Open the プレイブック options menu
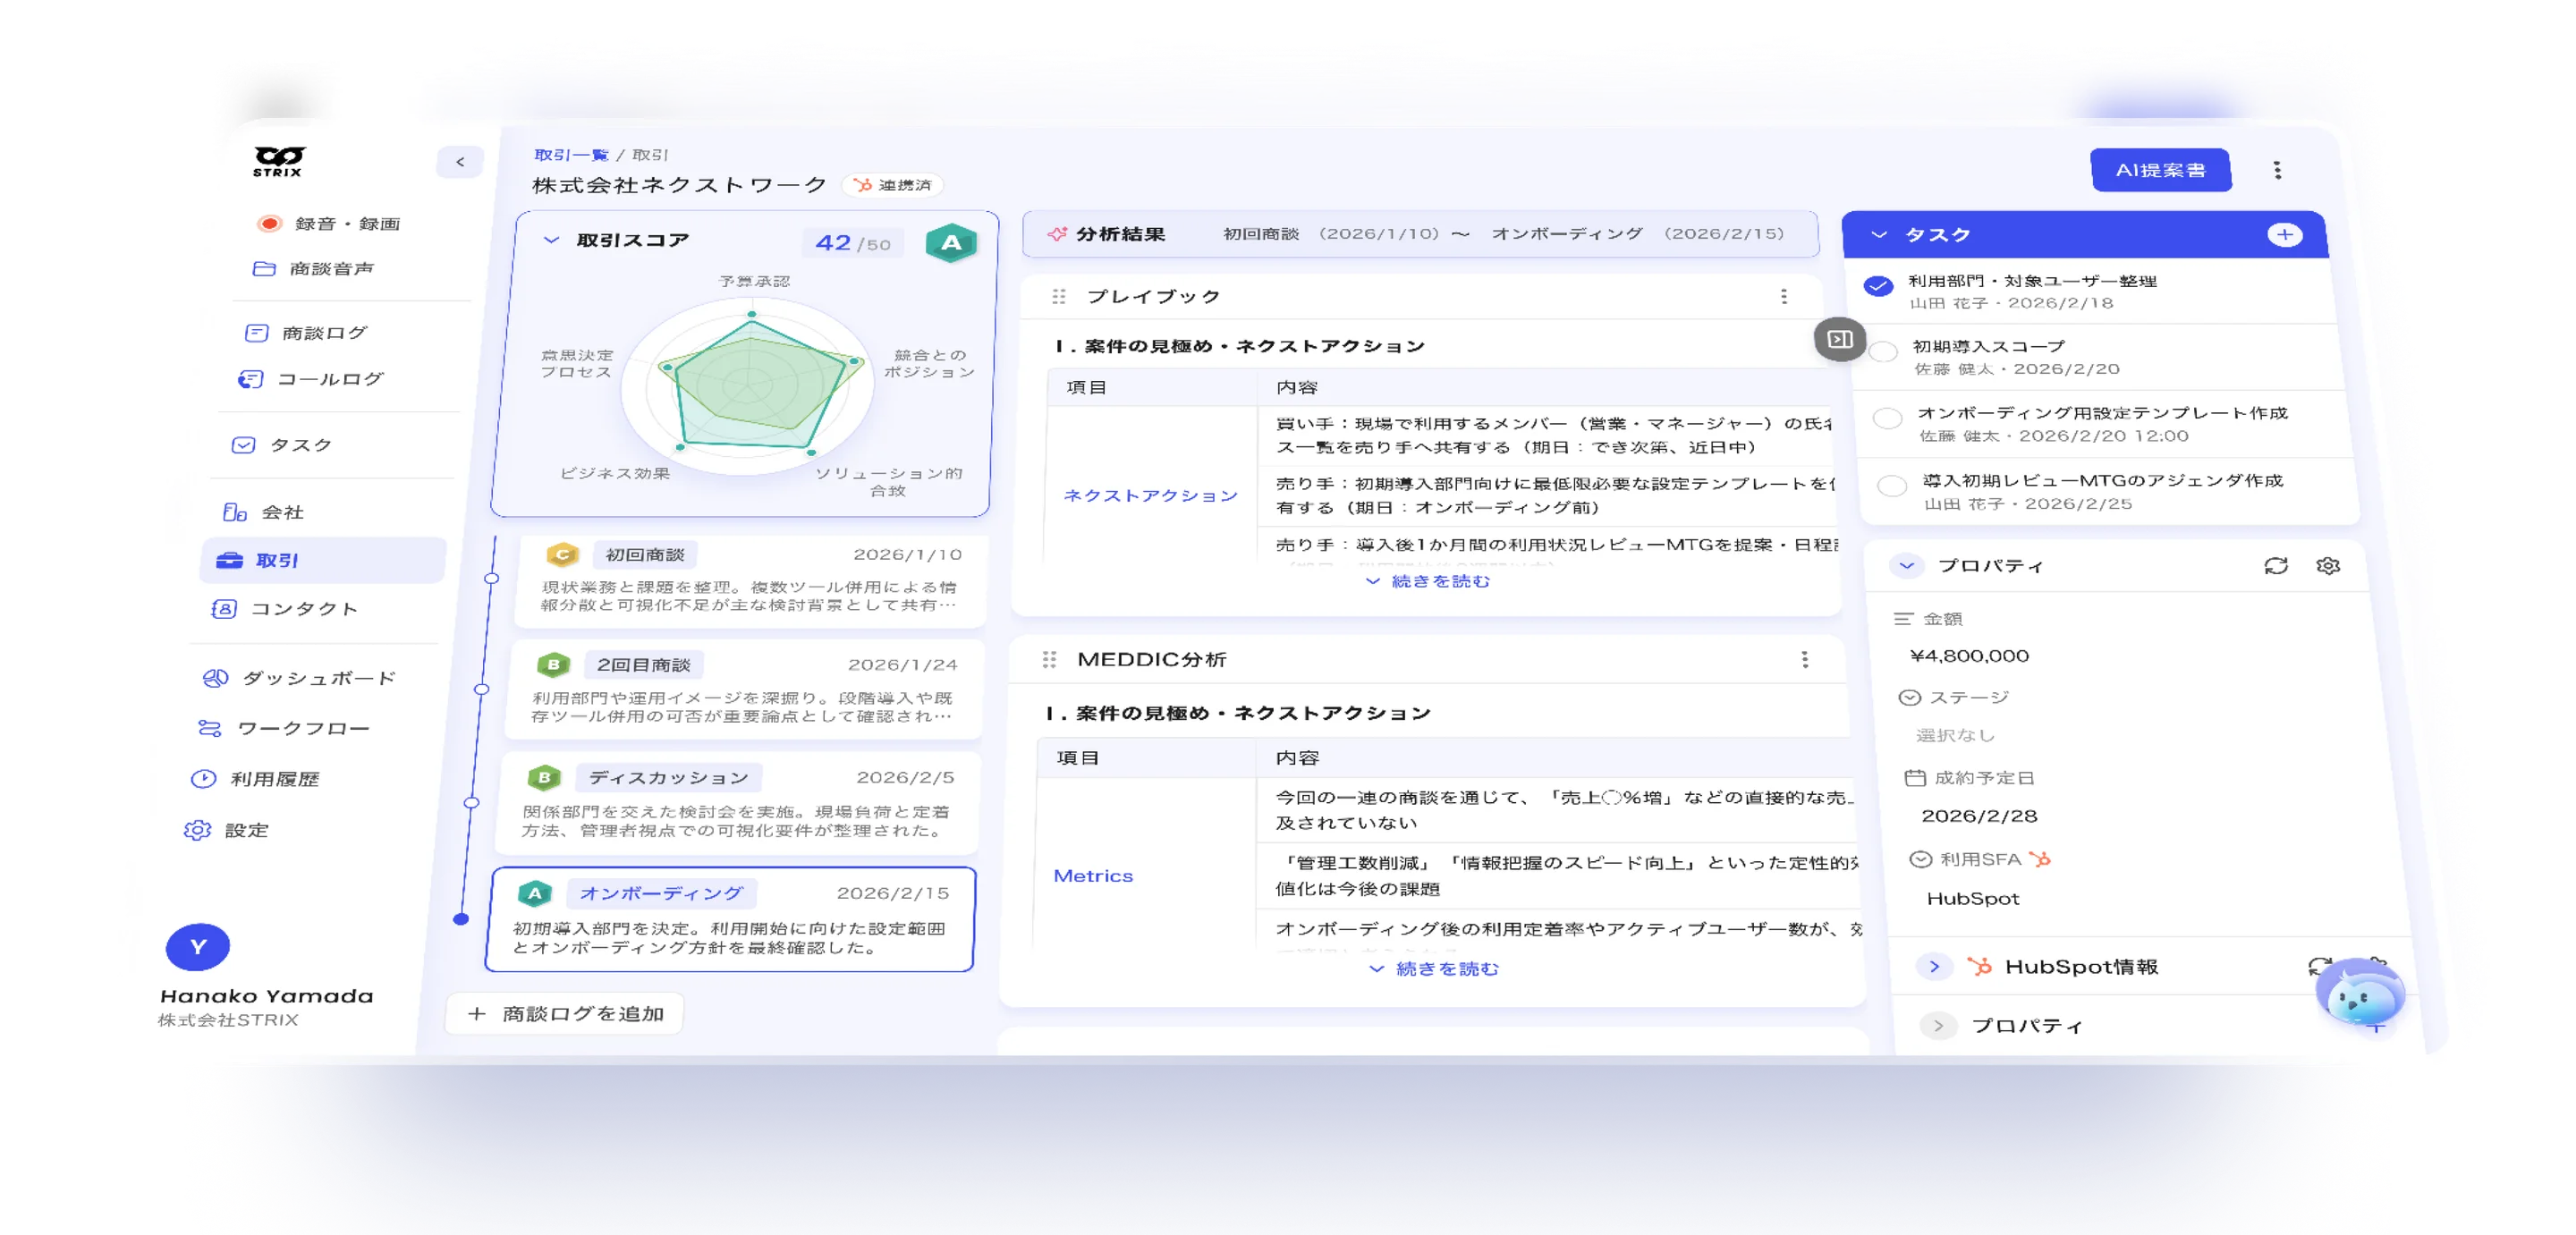The width and height of the screenshot is (2576, 1235). coord(1784,296)
